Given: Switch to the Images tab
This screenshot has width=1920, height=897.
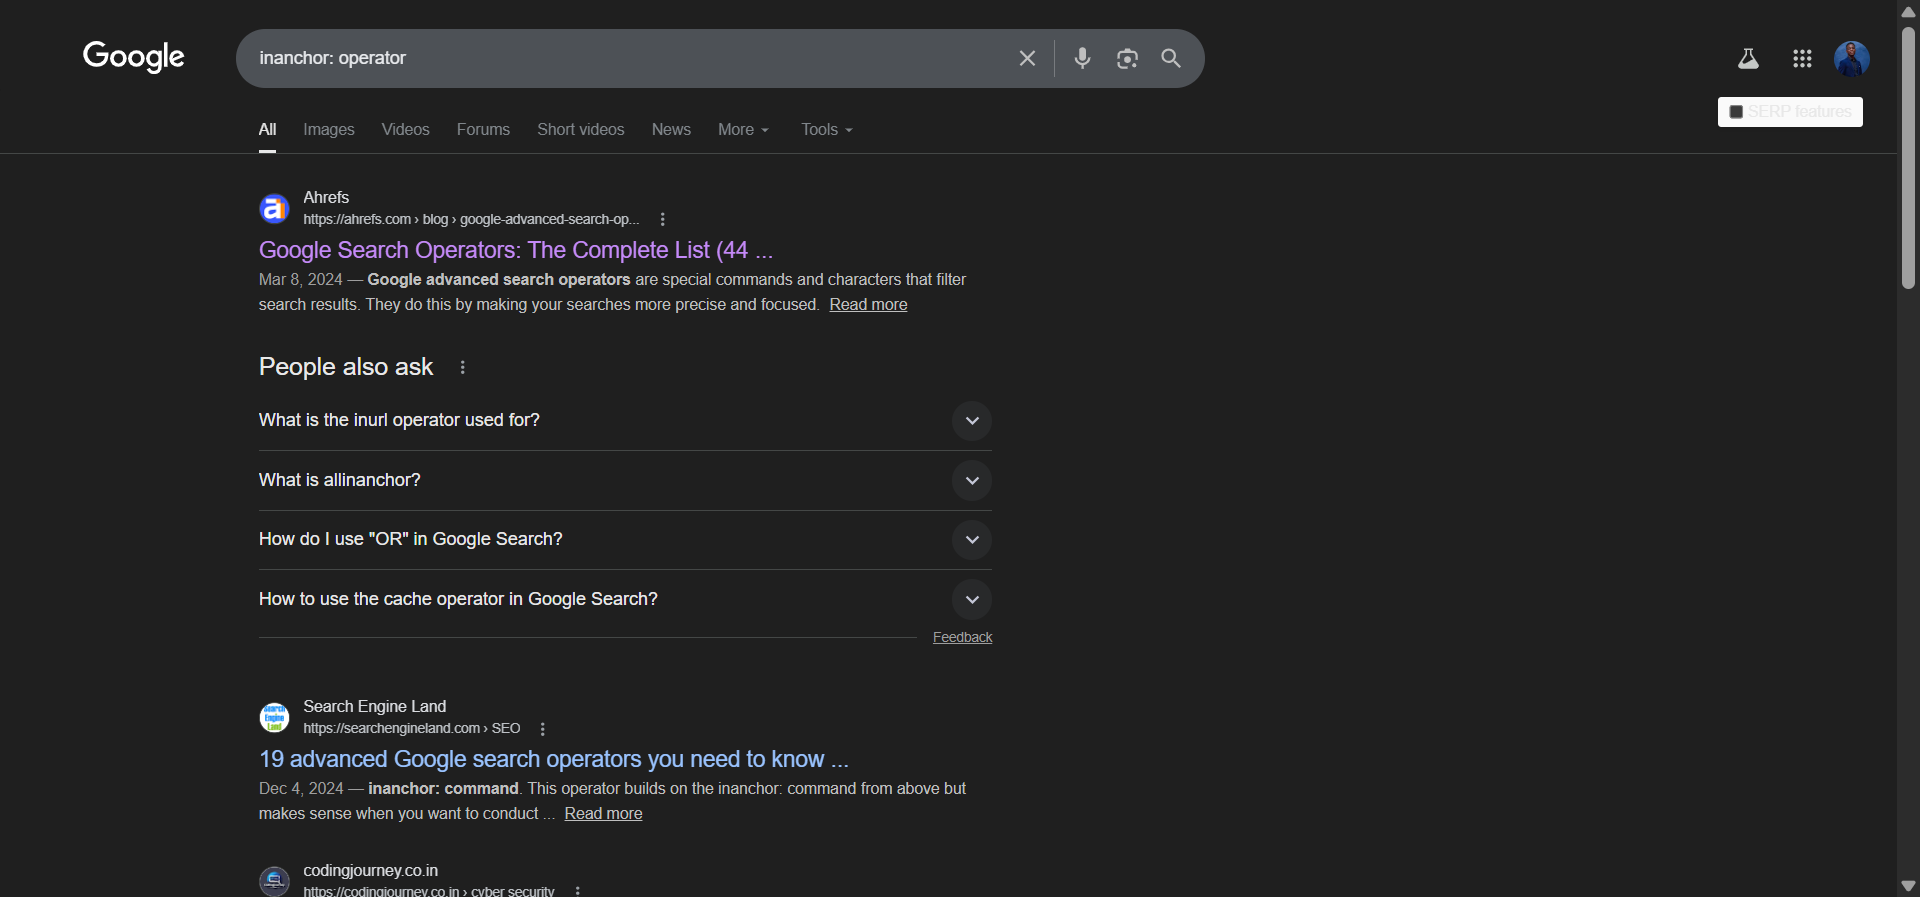Looking at the screenshot, I should 329,130.
